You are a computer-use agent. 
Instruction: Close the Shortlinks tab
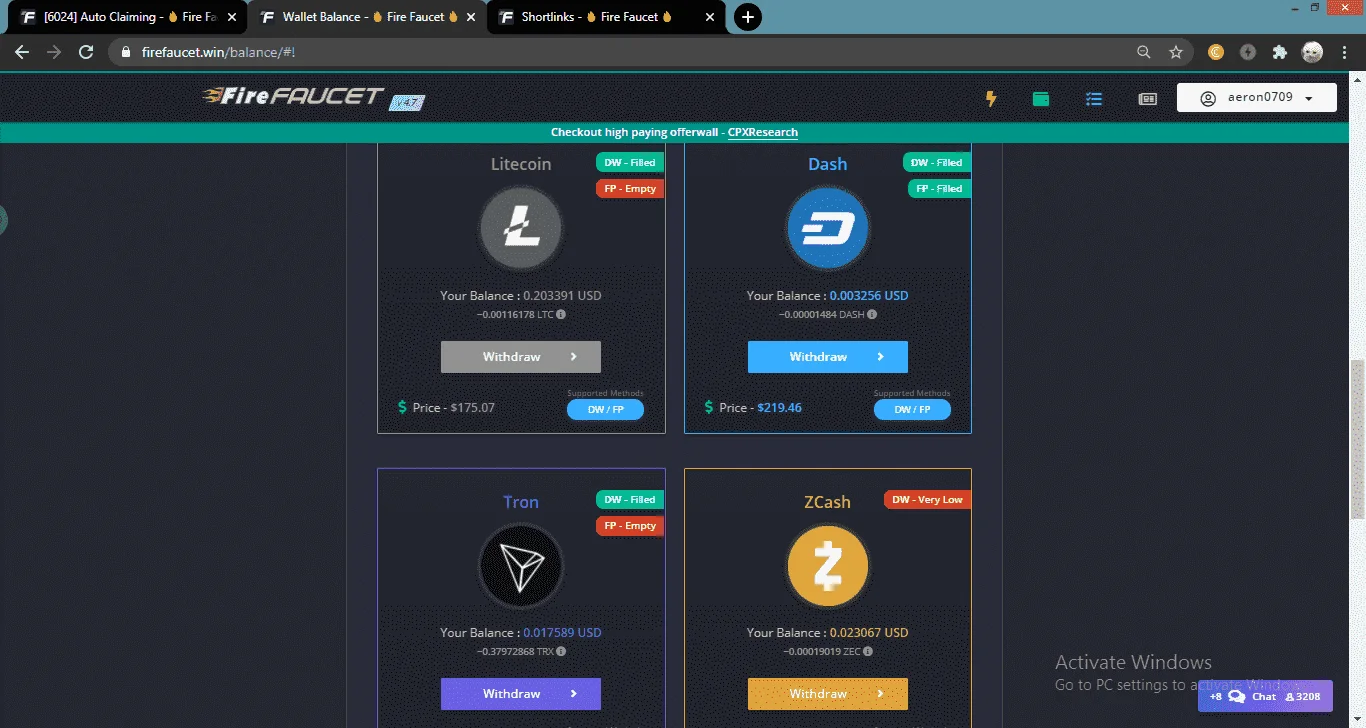point(710,17)
